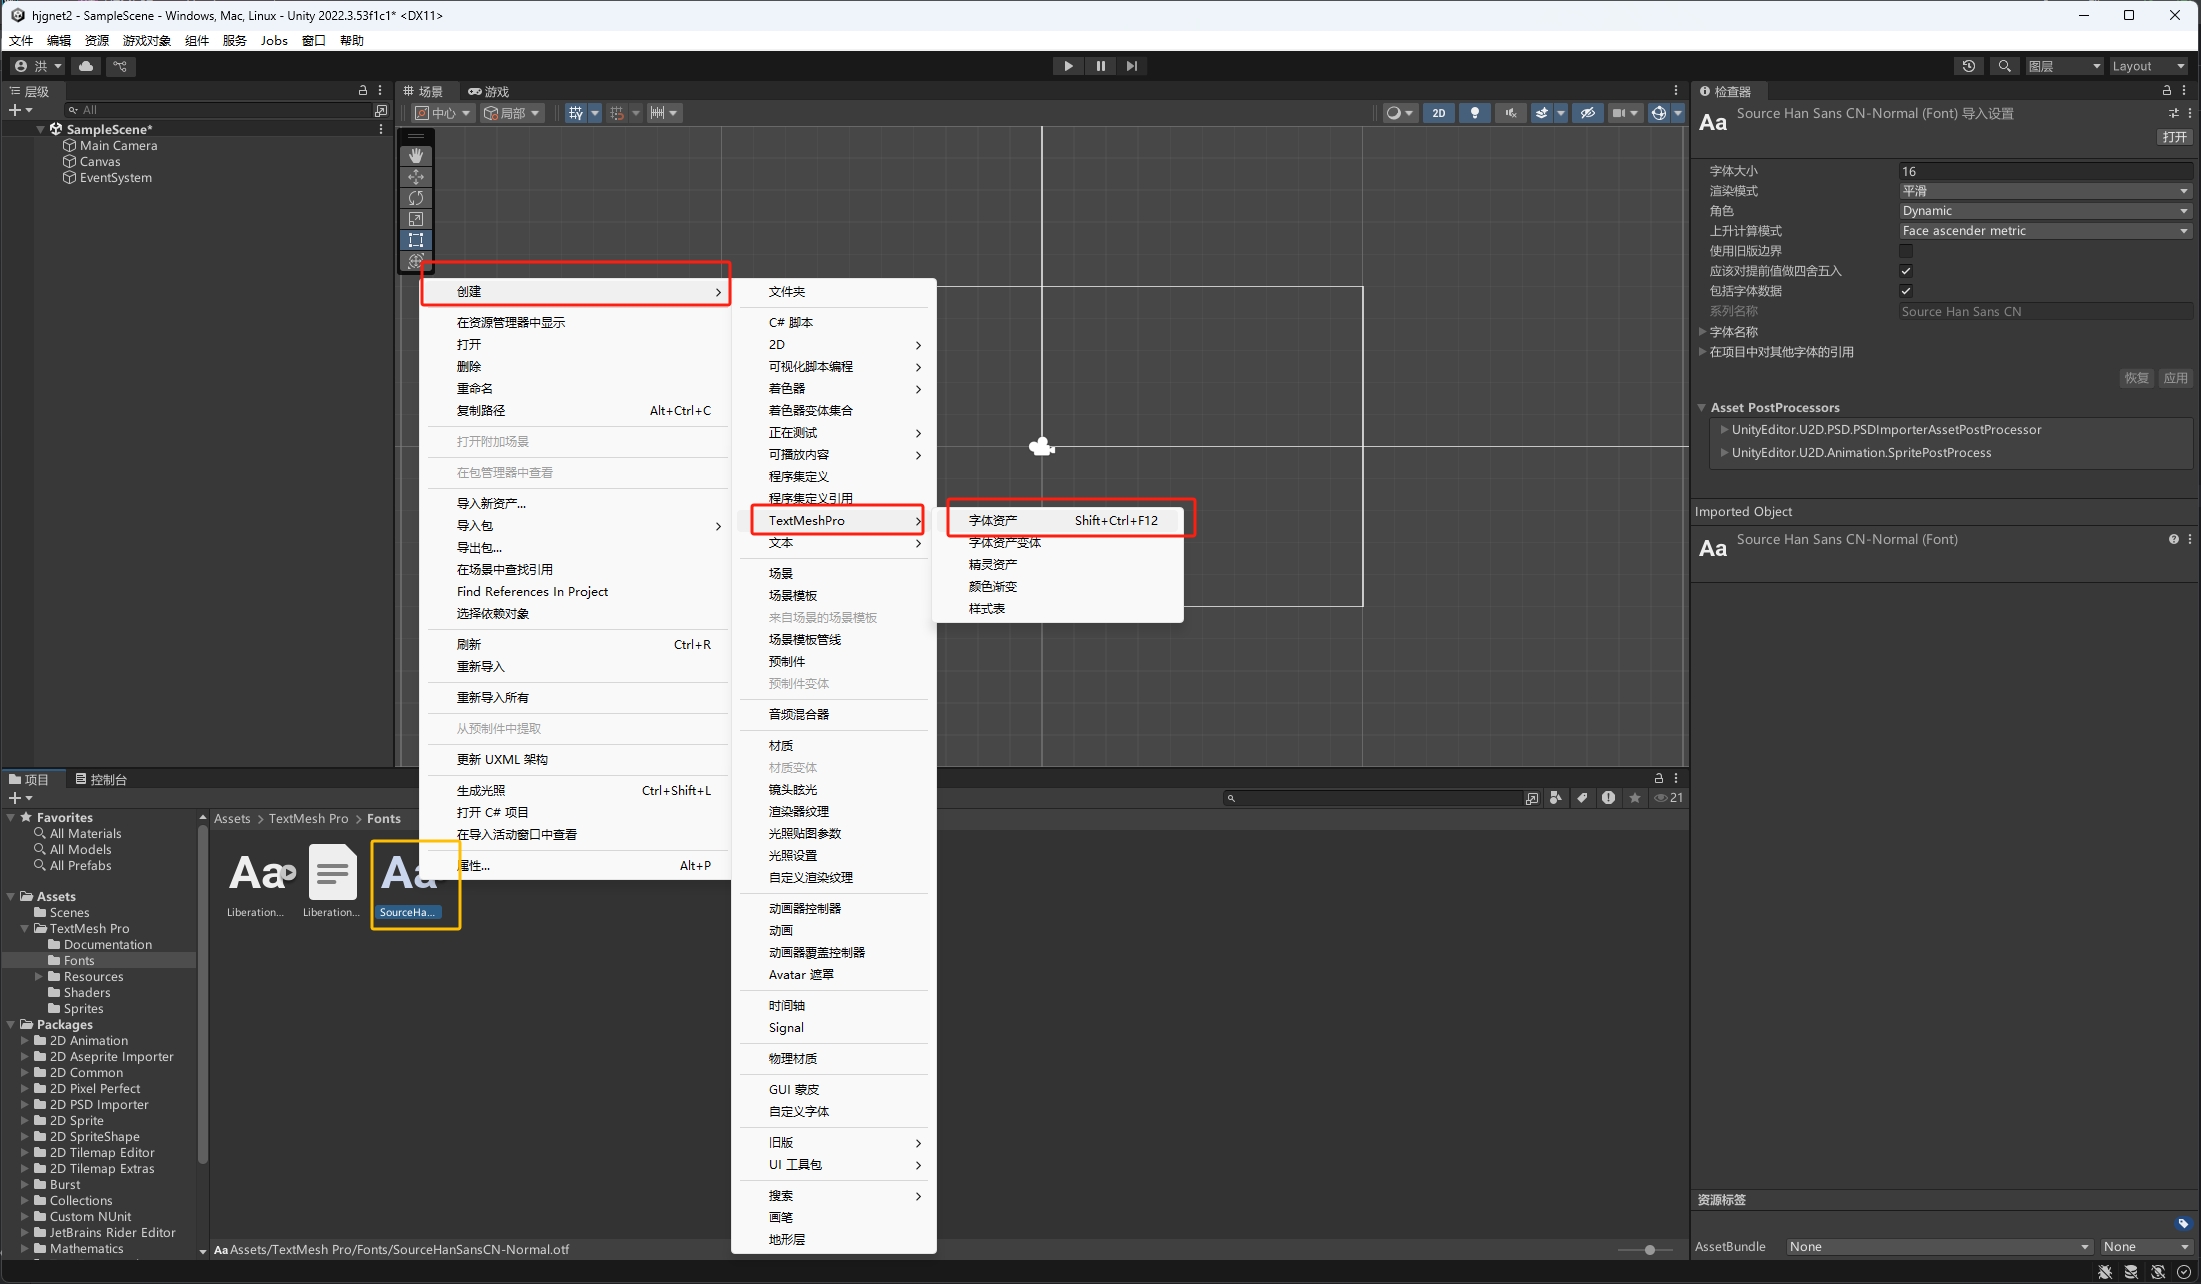2201x1284 pixels.
Task: Expand 在项目中对其他字体的引用 foldout
Action: (1702, 352)
